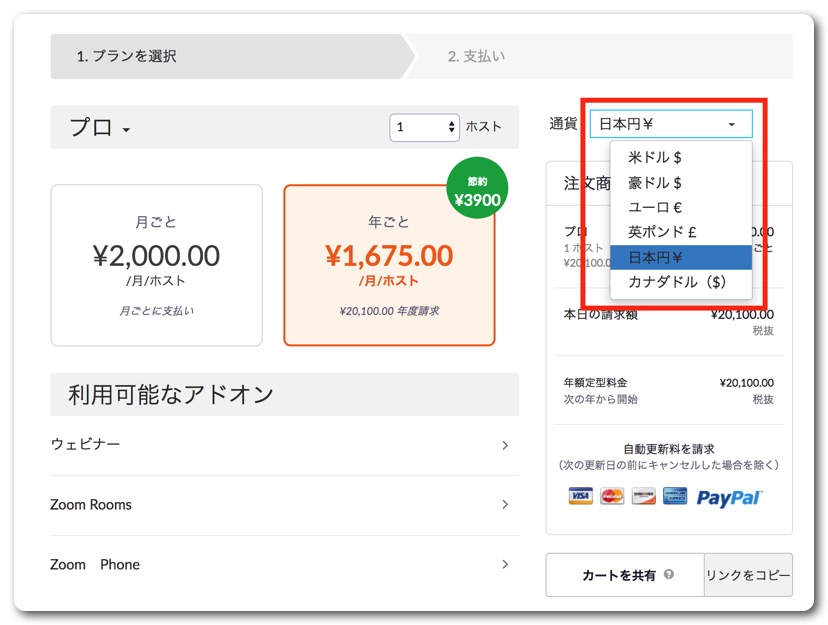Click the PayPal logo

pyautogui.click(x=729, y=497)
